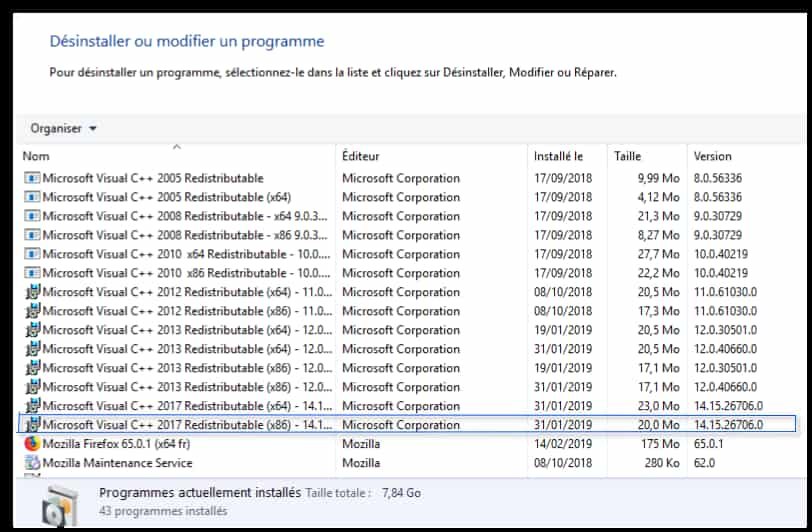Click the installed programs icon in details pane
The height and width of the screenshot is (532, 812).
pyautogui.click(x=60, y=505)
